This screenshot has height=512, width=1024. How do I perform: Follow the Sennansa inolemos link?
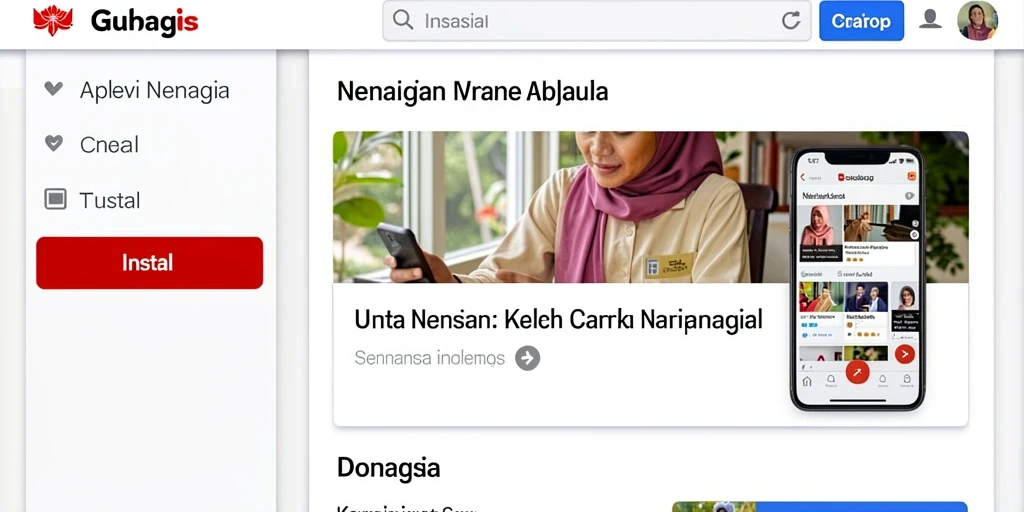[430, 358]
